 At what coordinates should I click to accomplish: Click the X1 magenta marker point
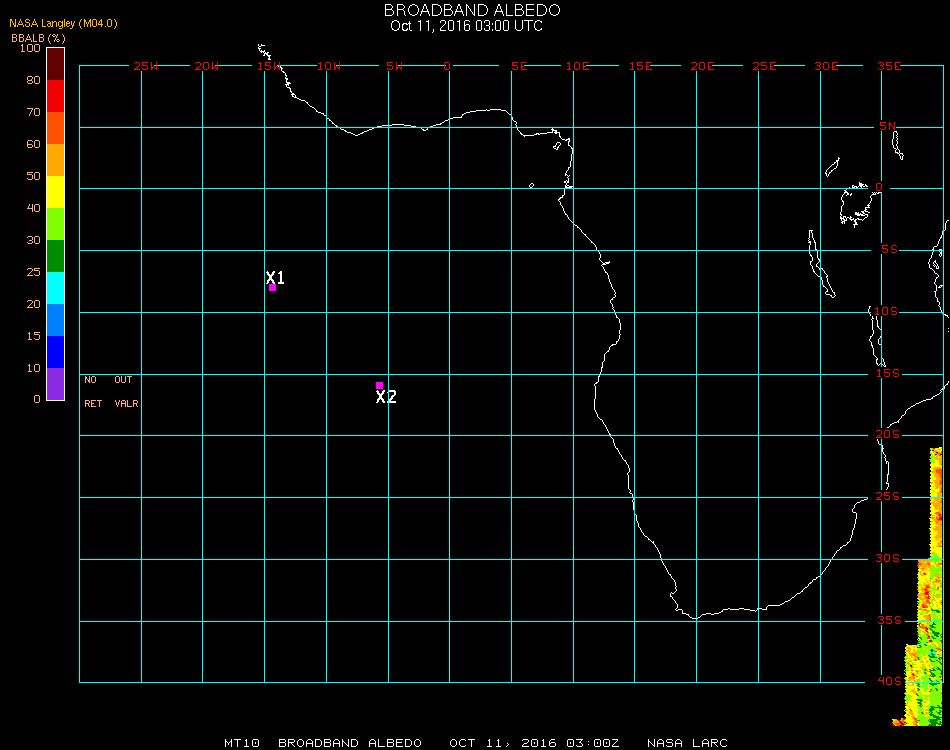click(272, 287)
